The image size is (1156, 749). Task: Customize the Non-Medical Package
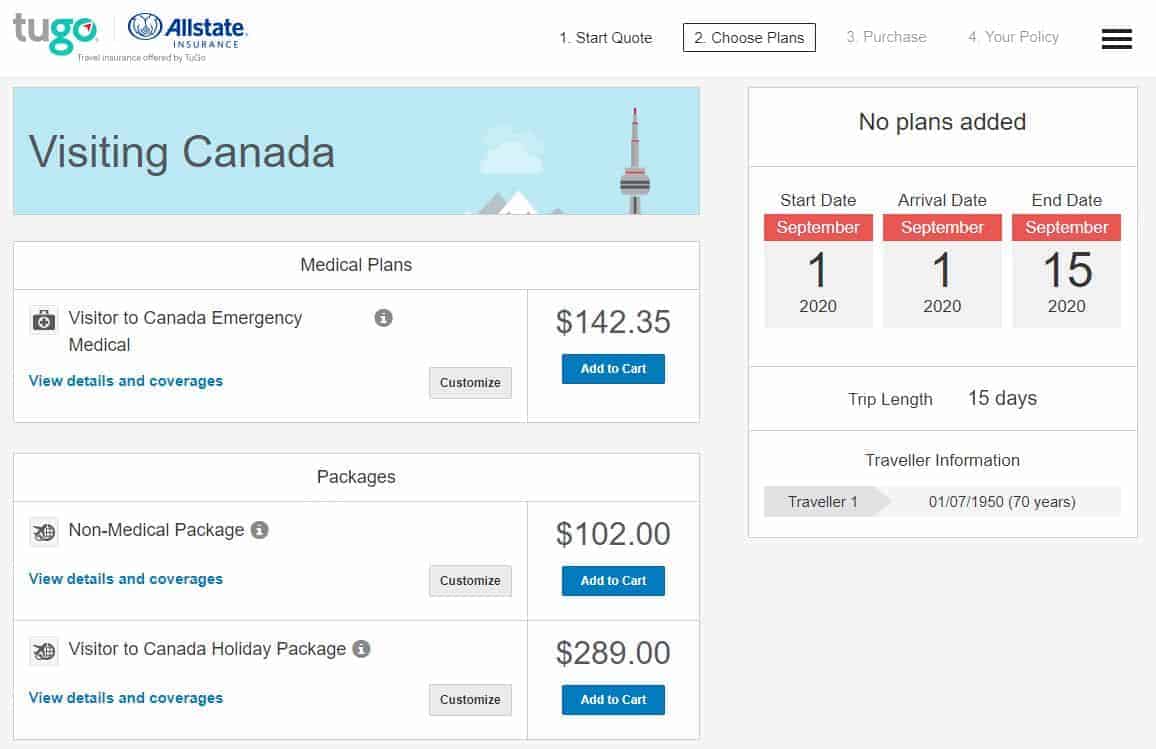click(470, 581)
